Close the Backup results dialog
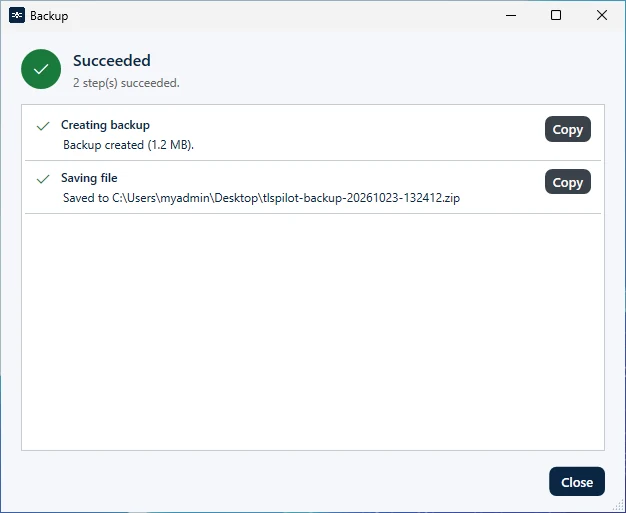Viewport: 626px width, 513px height. (x=576, y=481)
